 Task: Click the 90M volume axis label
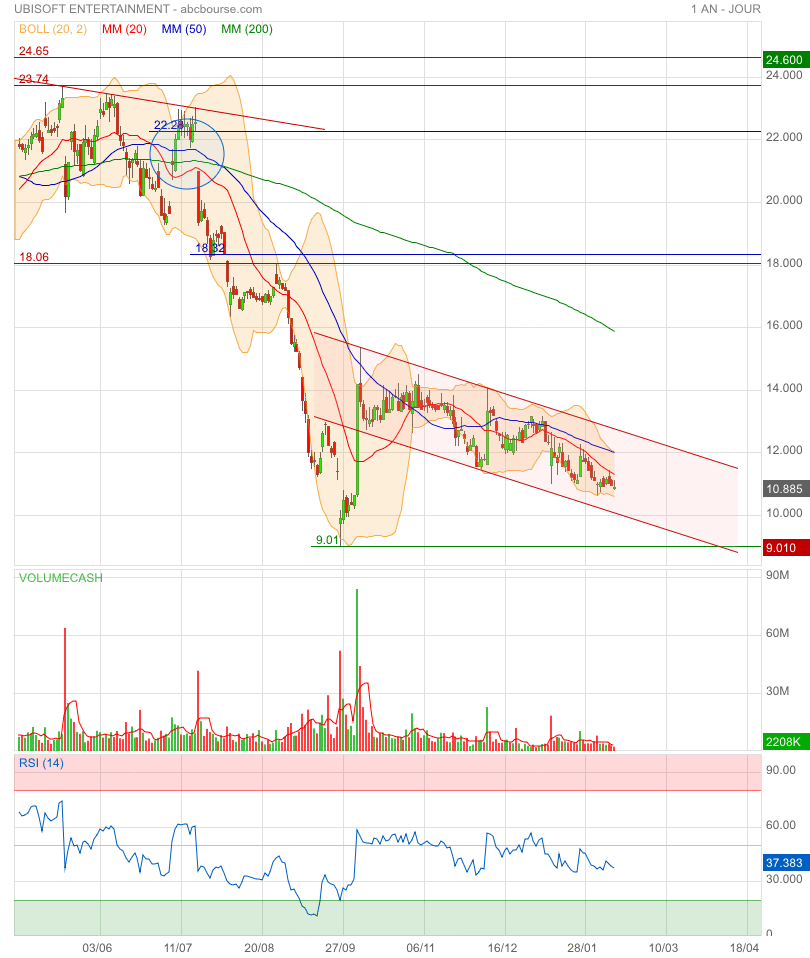point(778,575)
